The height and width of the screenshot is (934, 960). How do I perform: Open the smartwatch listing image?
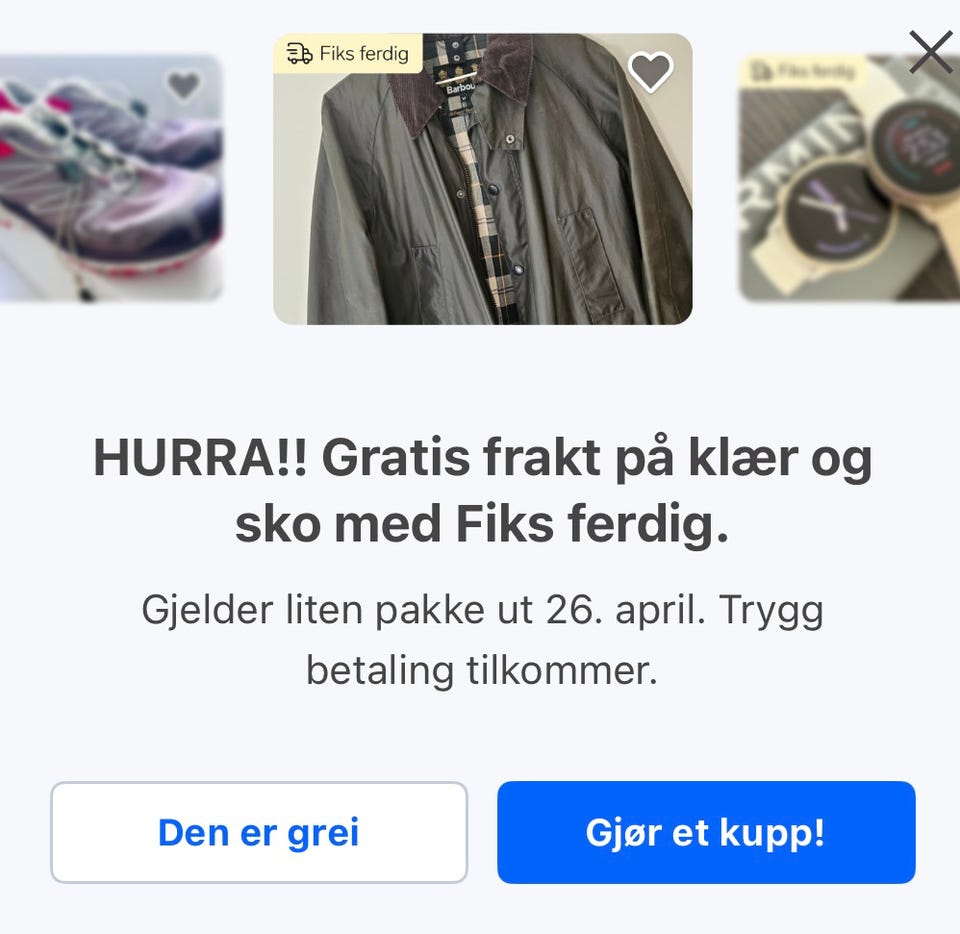pyautogui.click(x=850, y=178)
